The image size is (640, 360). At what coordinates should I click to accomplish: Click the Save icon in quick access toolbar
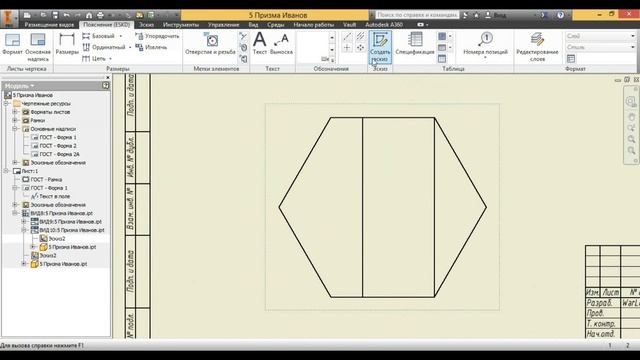click(55, 15)
